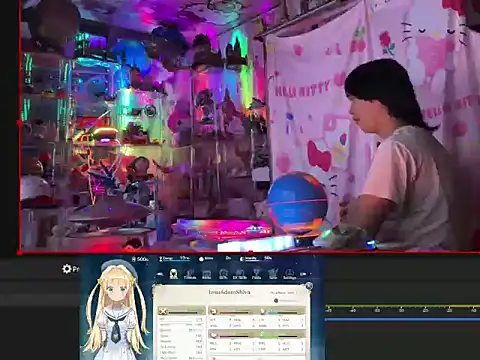This screenshot has width=480, height=360.
Task: Click the slider knob under player name
Action: [x=276, y=301]
